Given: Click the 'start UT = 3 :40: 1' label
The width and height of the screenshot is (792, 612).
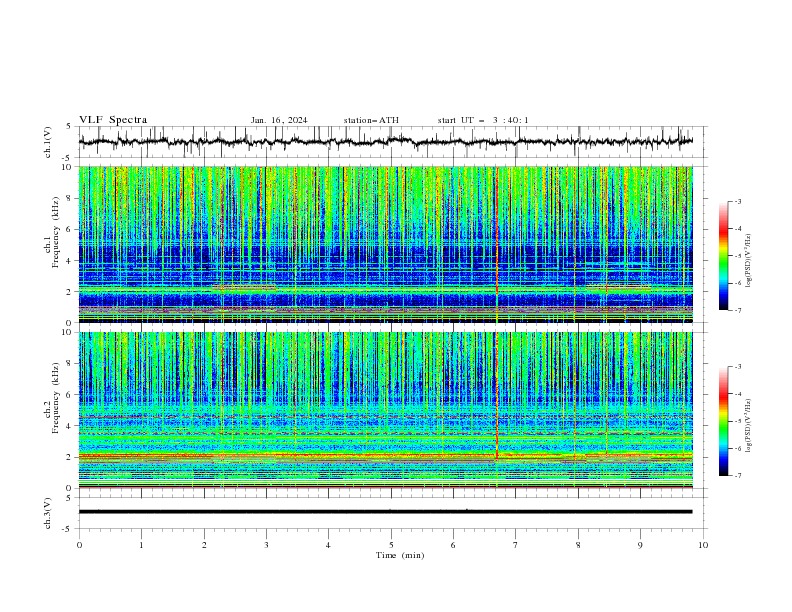Looking at the screenshot, I should pyautogui.click(x=483, y=120).
